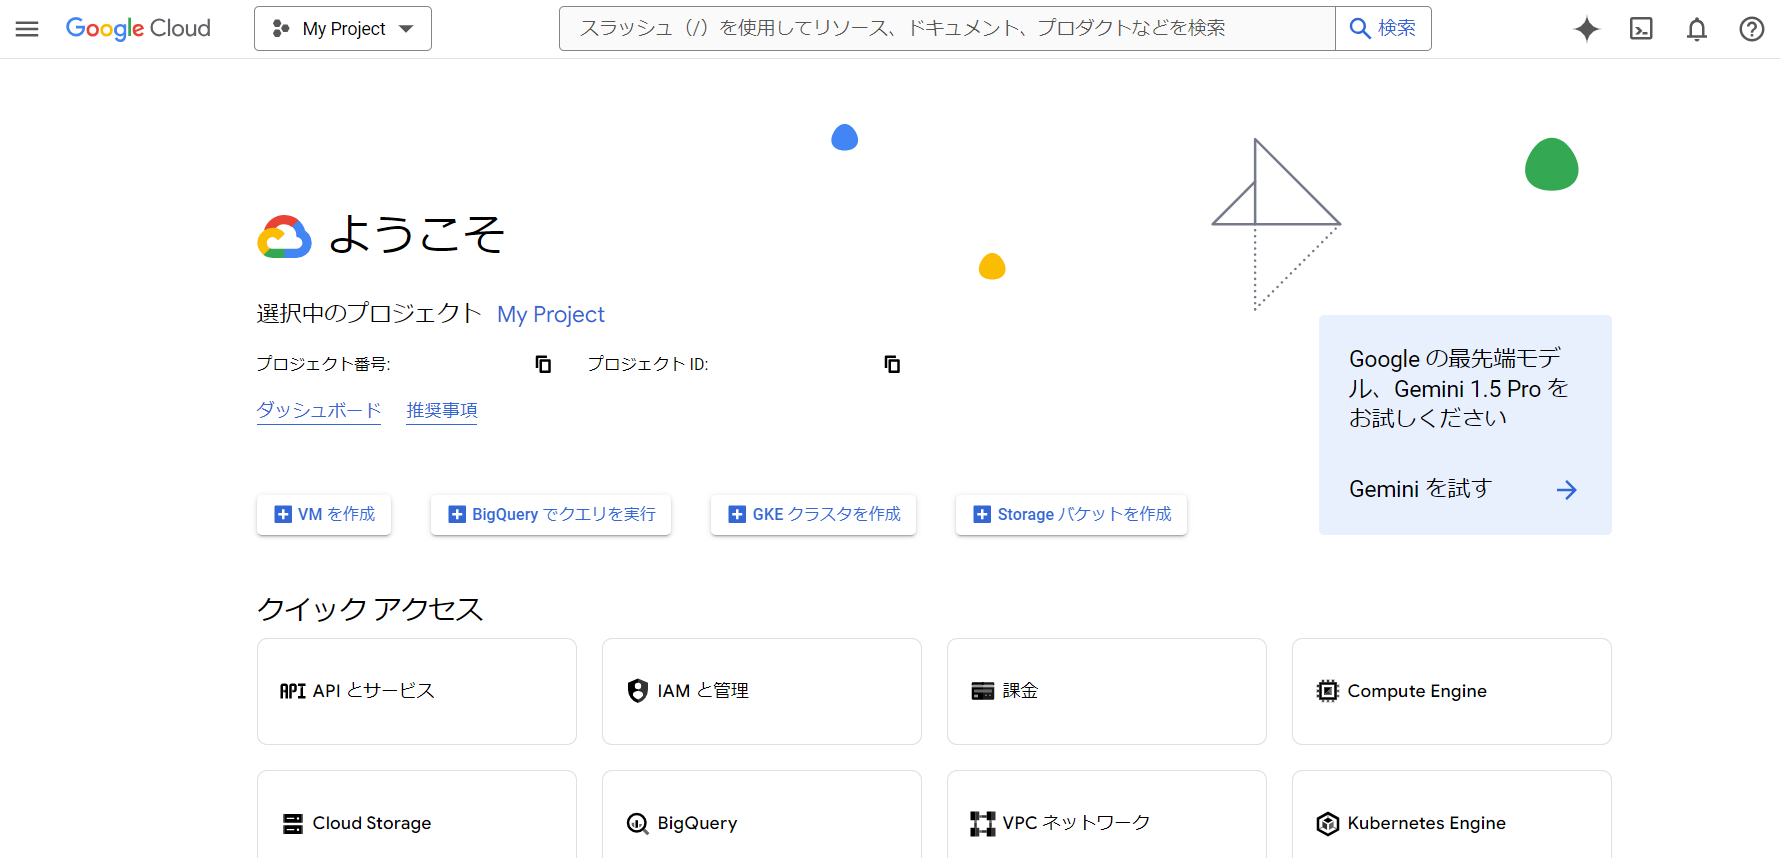Open the My Project link
1780x858 pixels.
551,314
